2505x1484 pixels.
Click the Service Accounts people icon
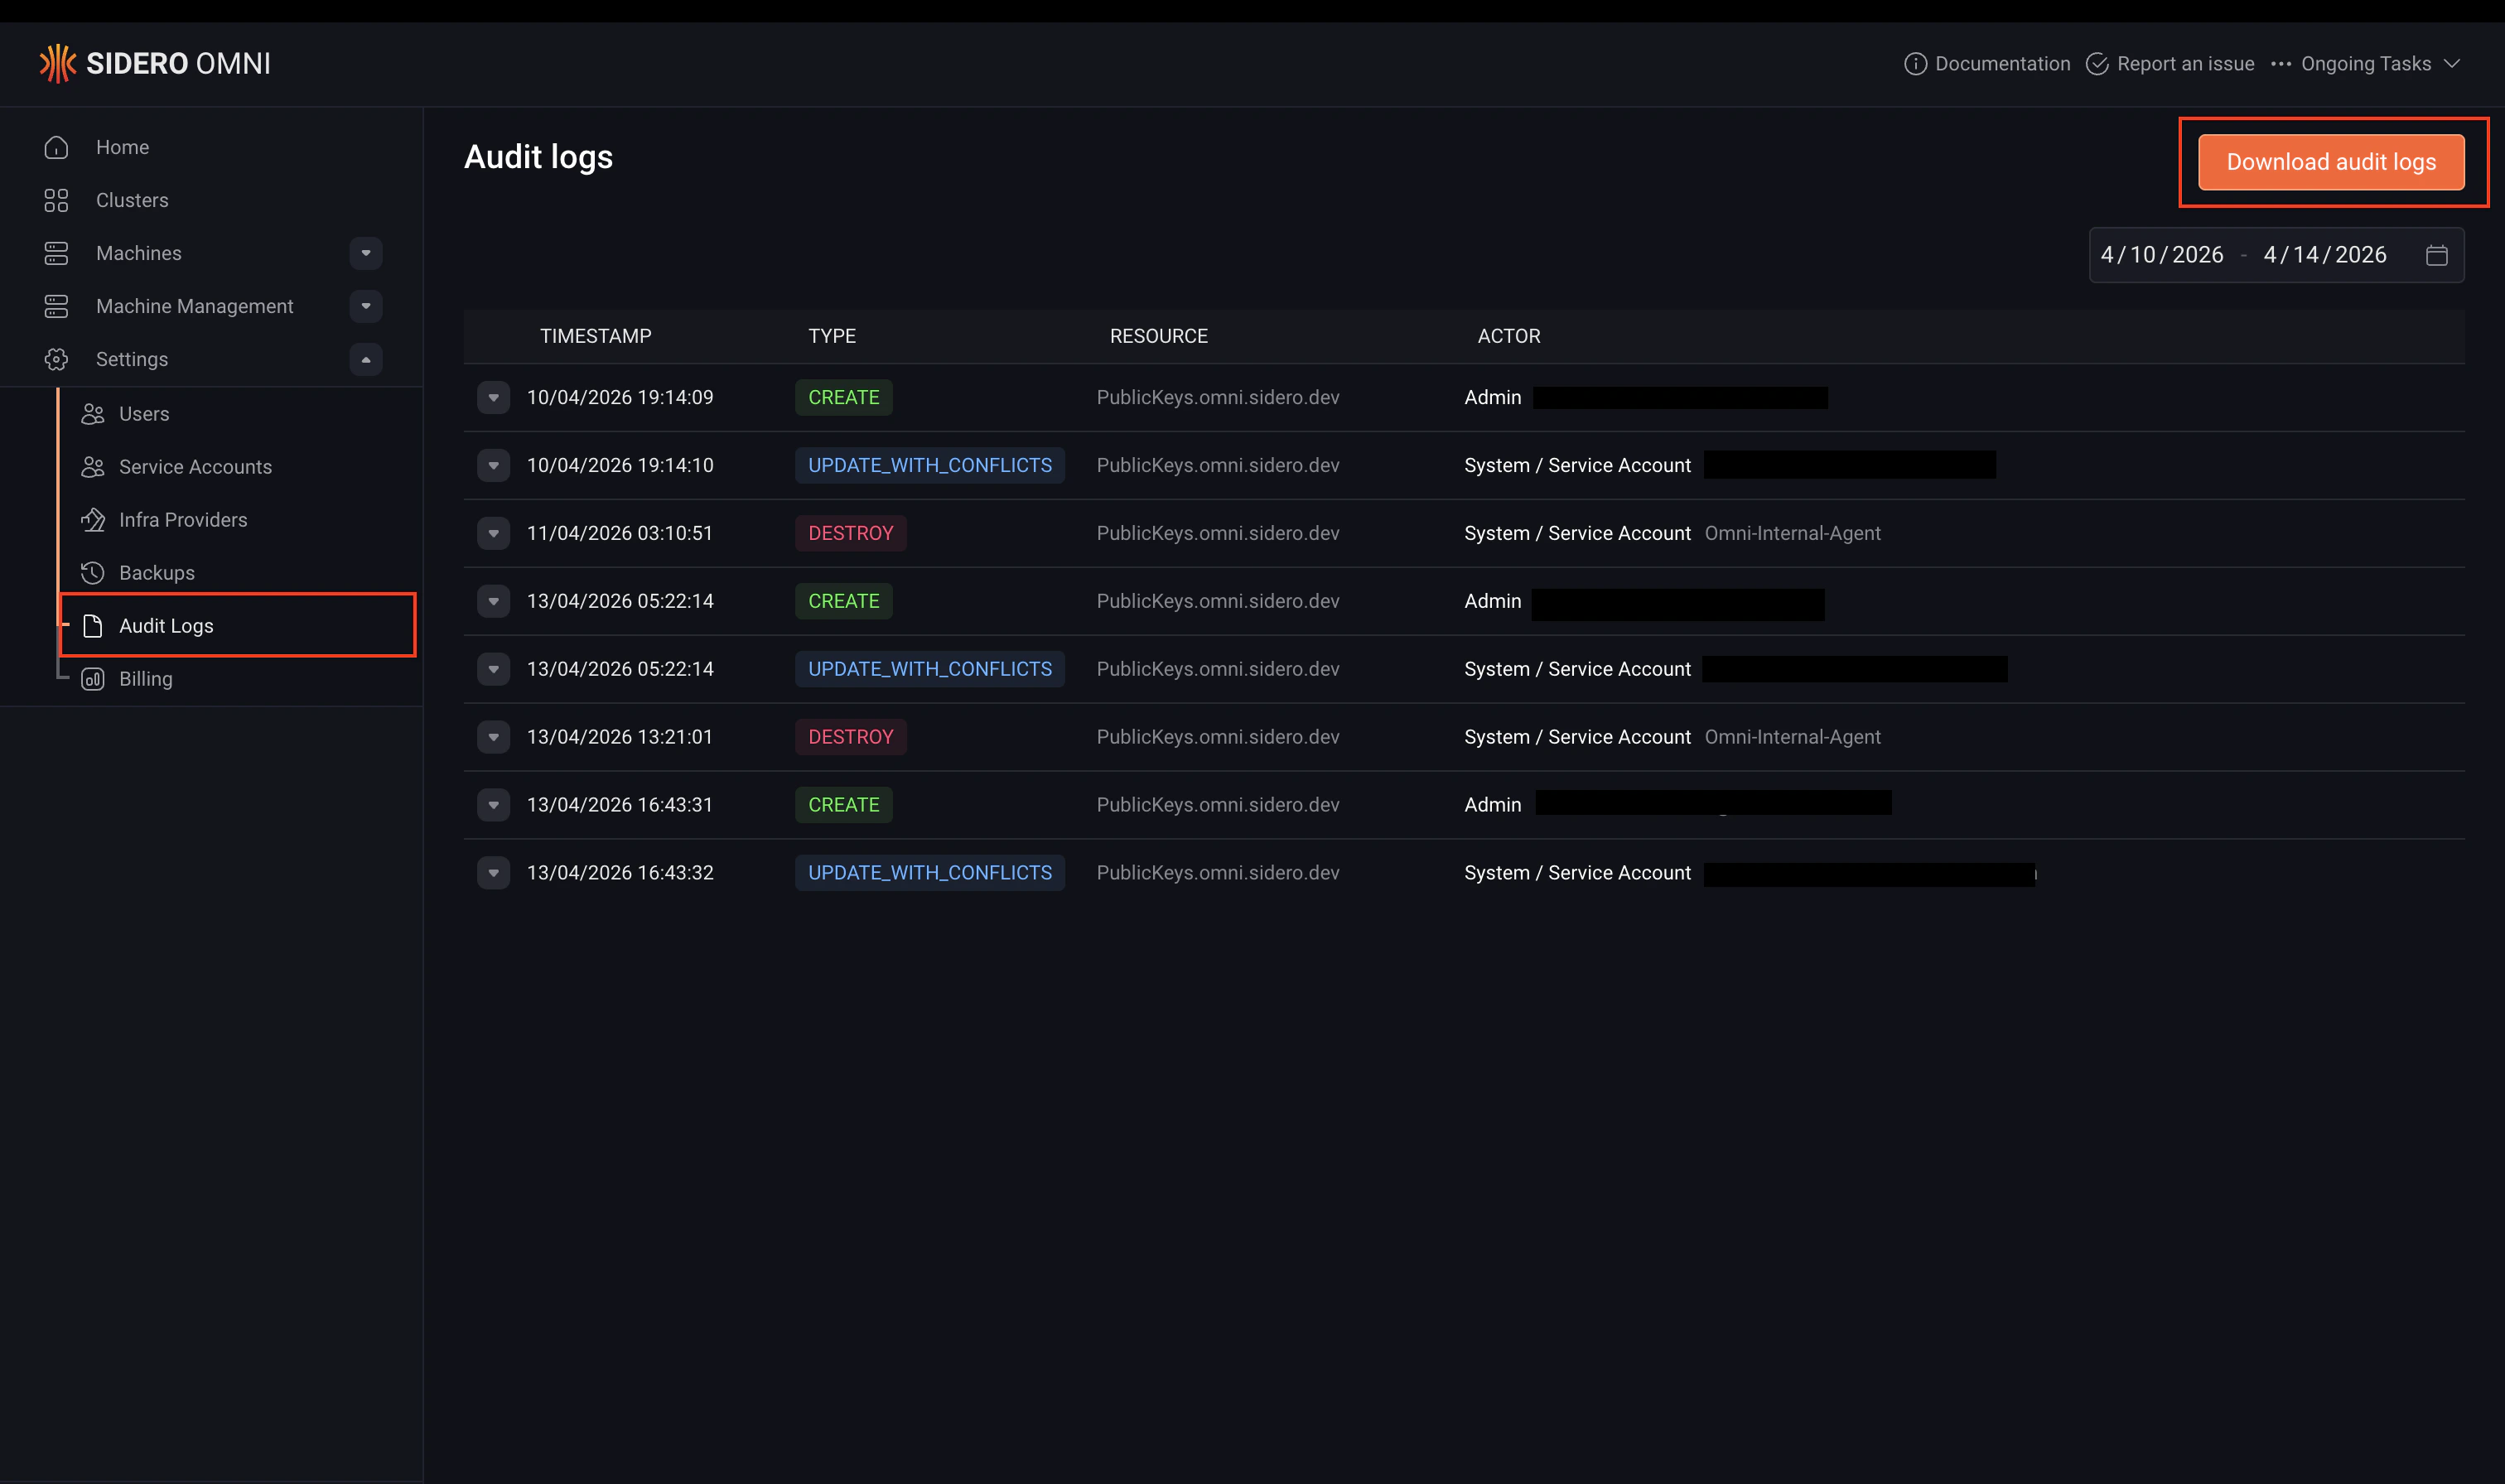[x=93, y=467]
